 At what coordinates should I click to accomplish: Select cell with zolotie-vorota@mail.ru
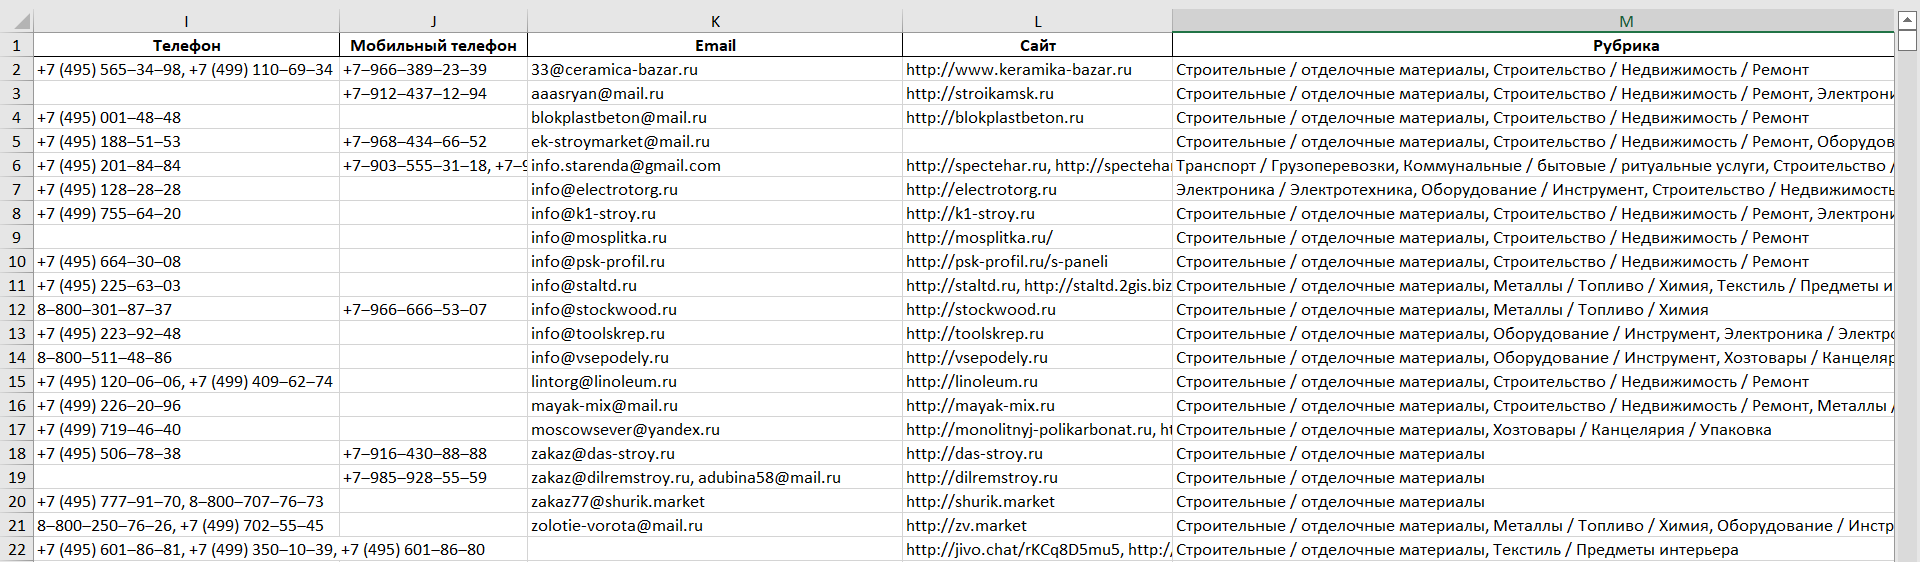click(x=715, y=525)
